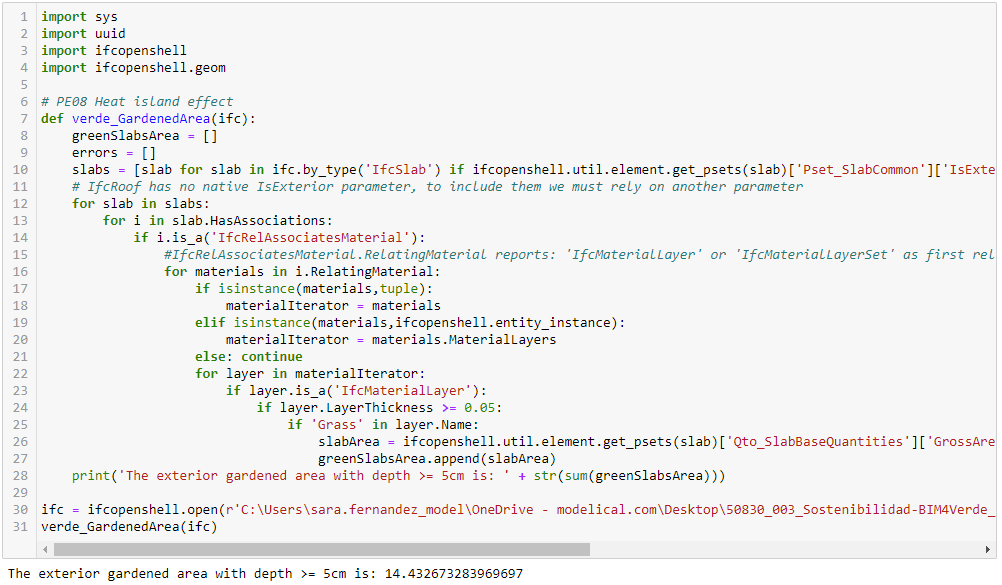1002x585 pixels.
Task: Click the 'else: continue' statement on line 21
Action: pos(249,357)
